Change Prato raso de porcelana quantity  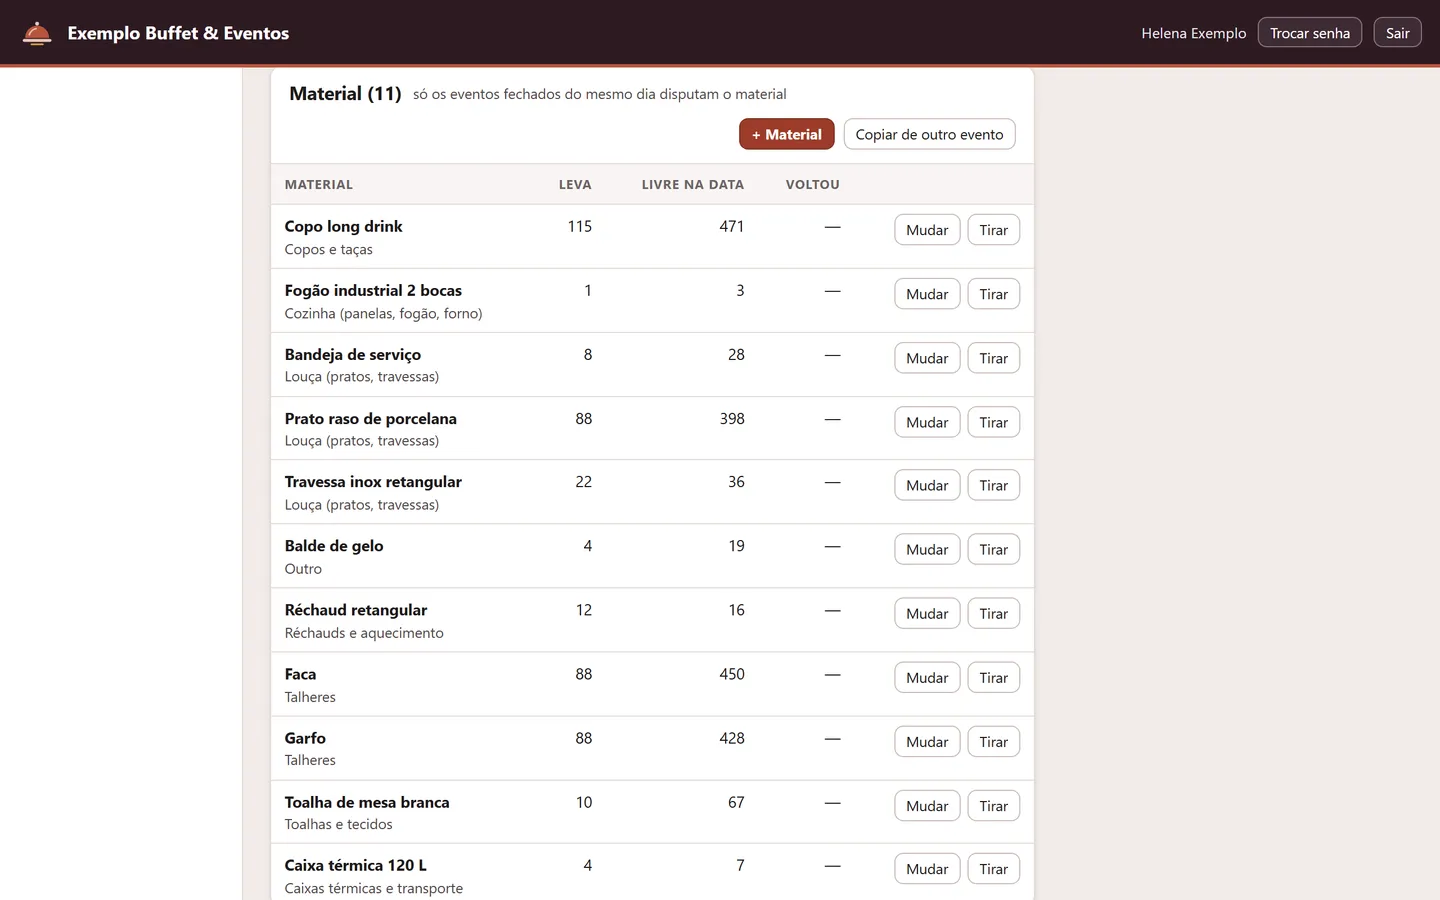point(927,422)
